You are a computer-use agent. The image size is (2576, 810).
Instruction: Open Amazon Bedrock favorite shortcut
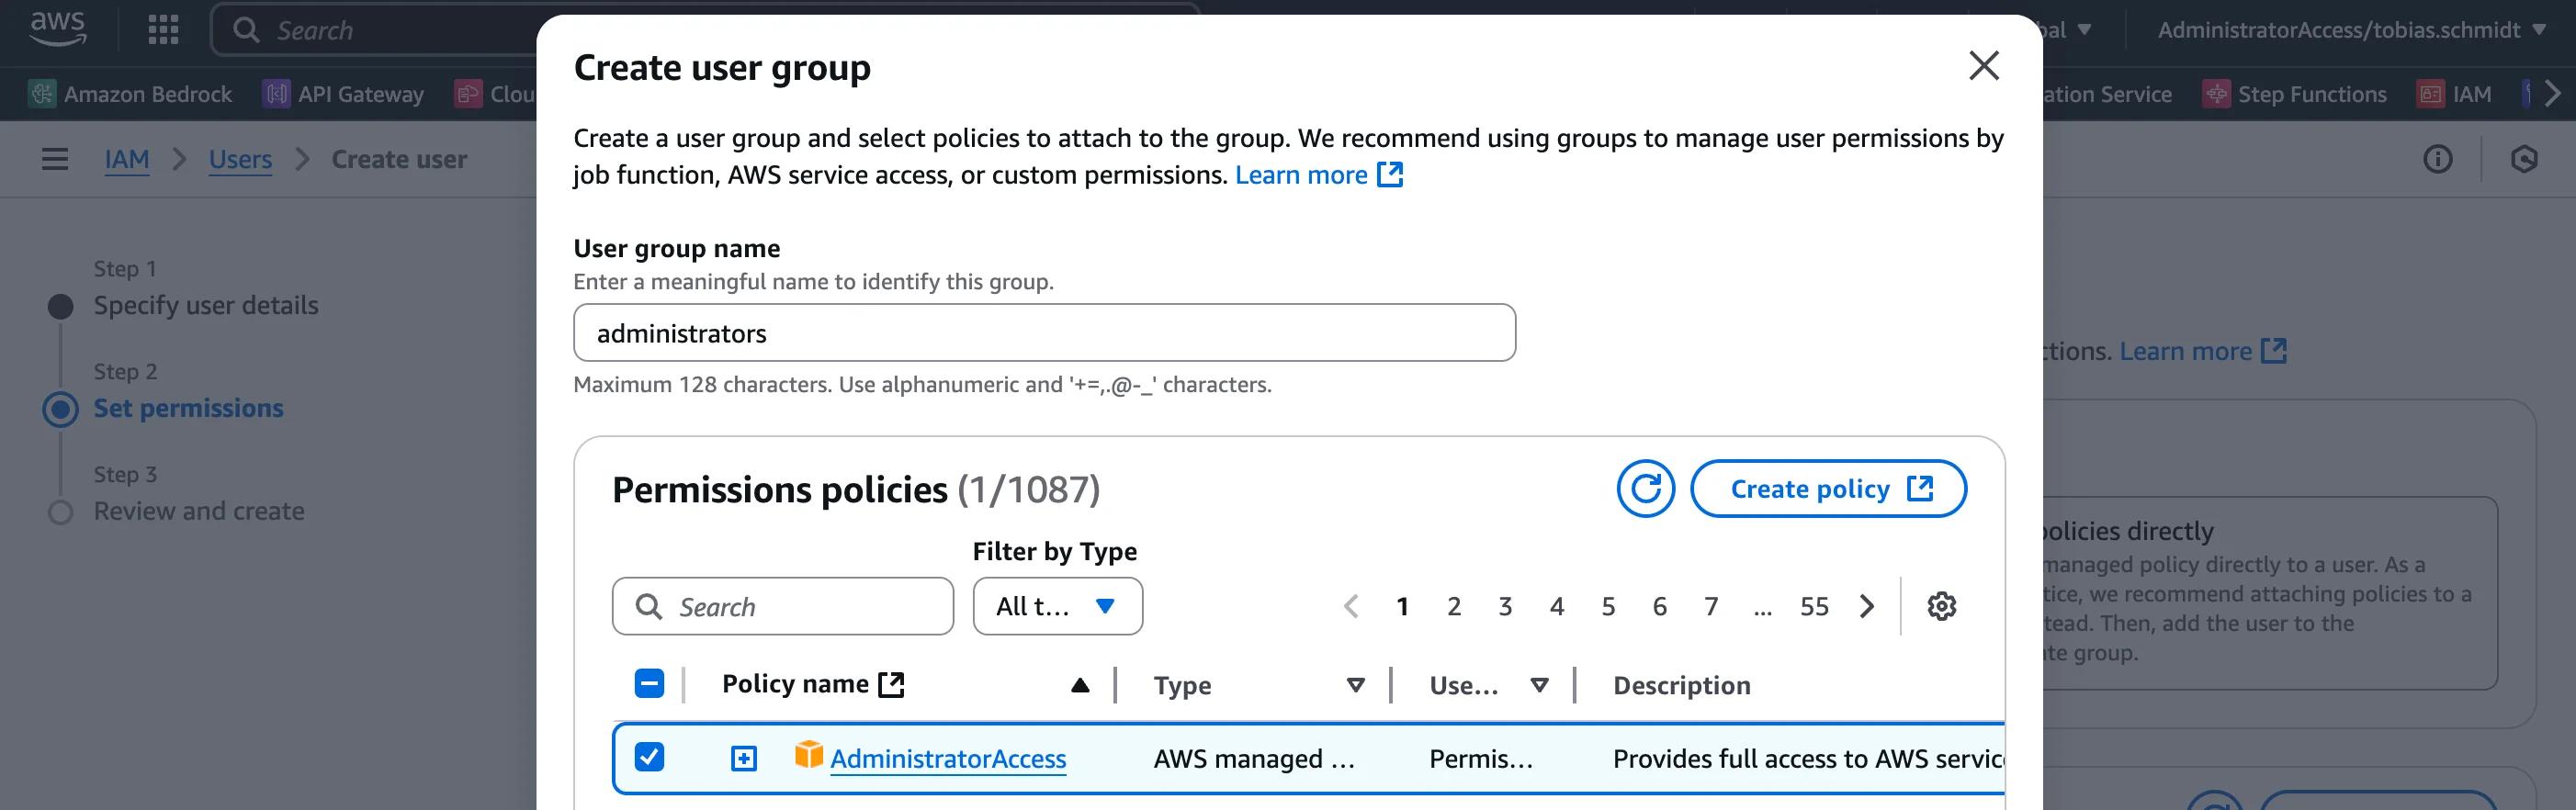click(131, 94)
